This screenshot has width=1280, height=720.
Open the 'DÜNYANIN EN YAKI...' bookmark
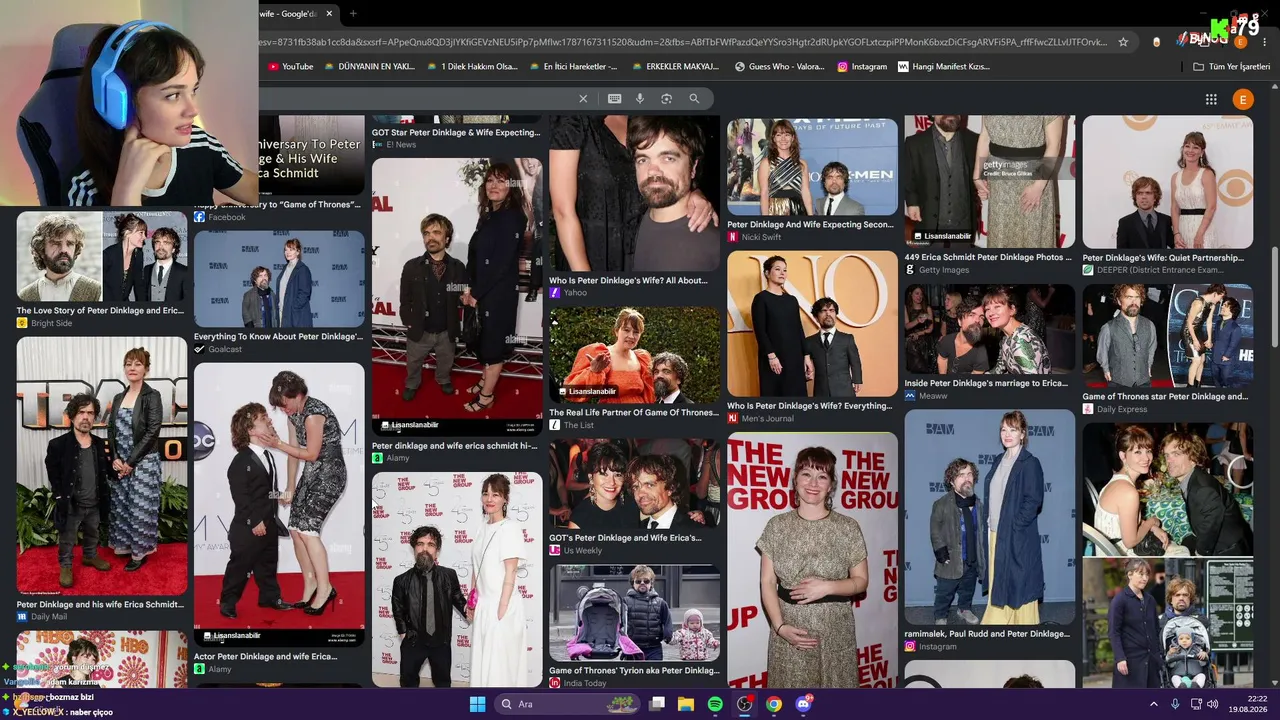[x=369, y=67]
